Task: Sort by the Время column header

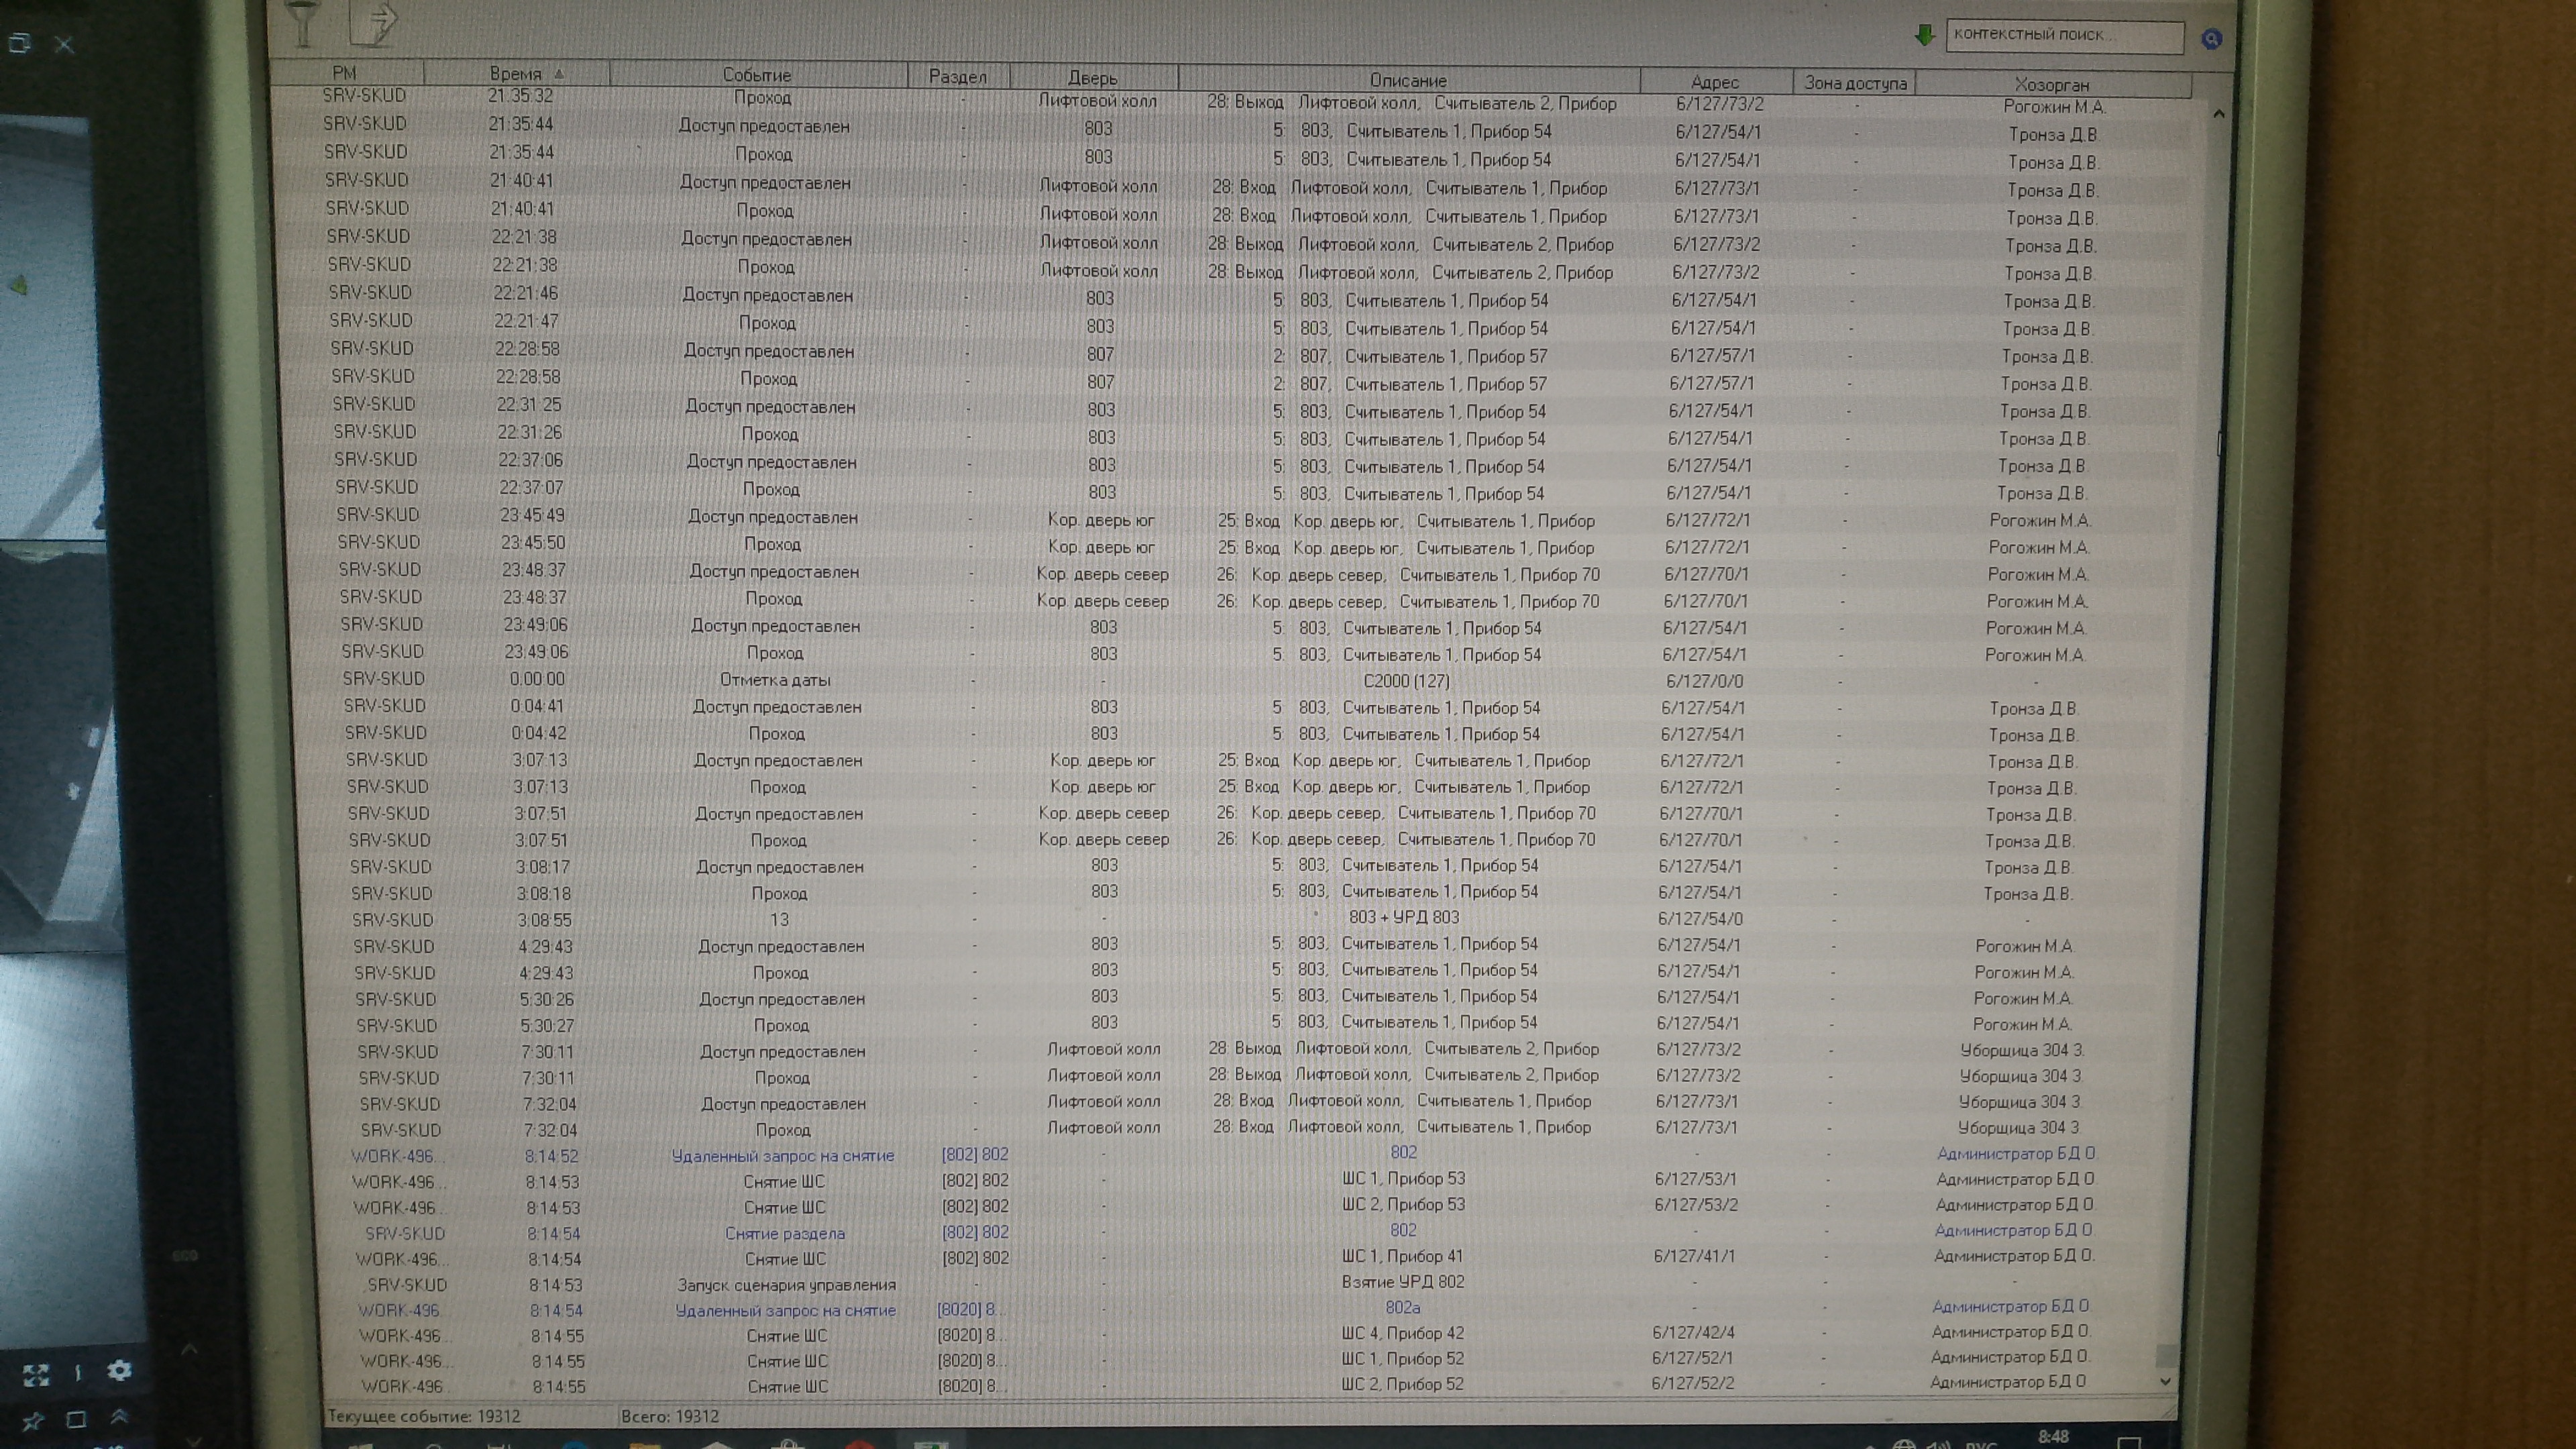Action: [x=516, y=73]
